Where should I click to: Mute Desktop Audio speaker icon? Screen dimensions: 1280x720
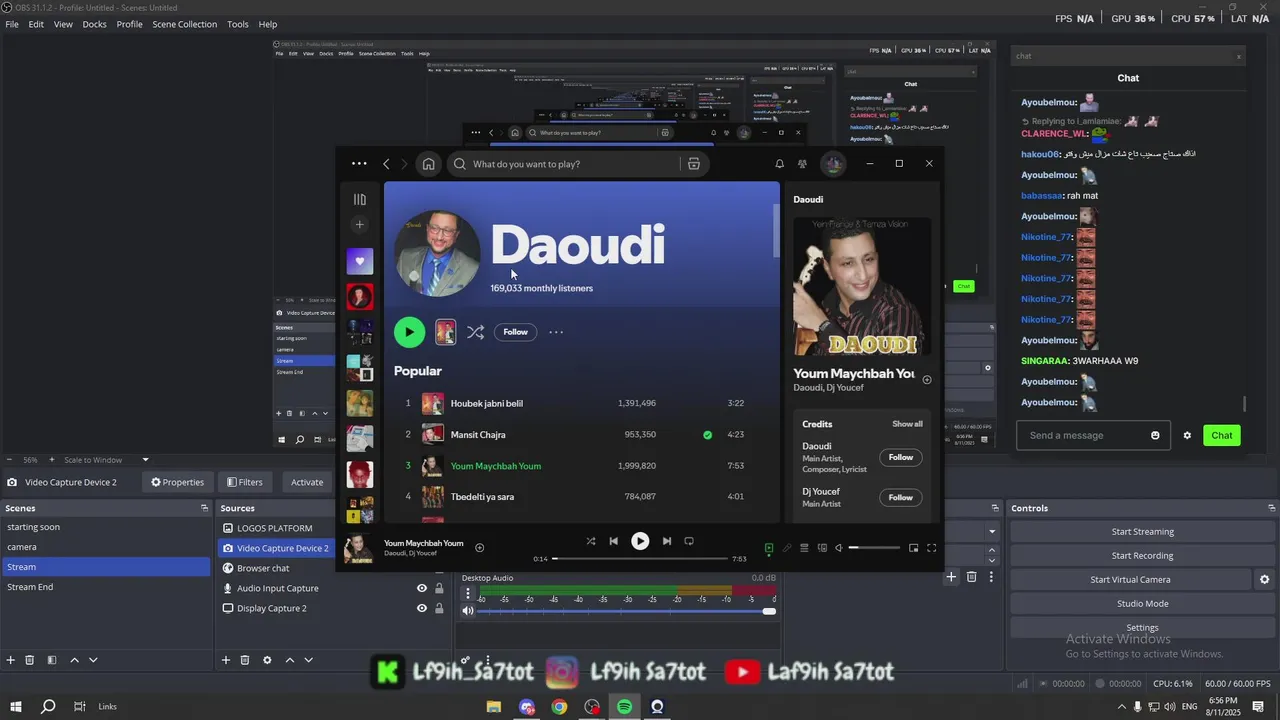point(468,611)
